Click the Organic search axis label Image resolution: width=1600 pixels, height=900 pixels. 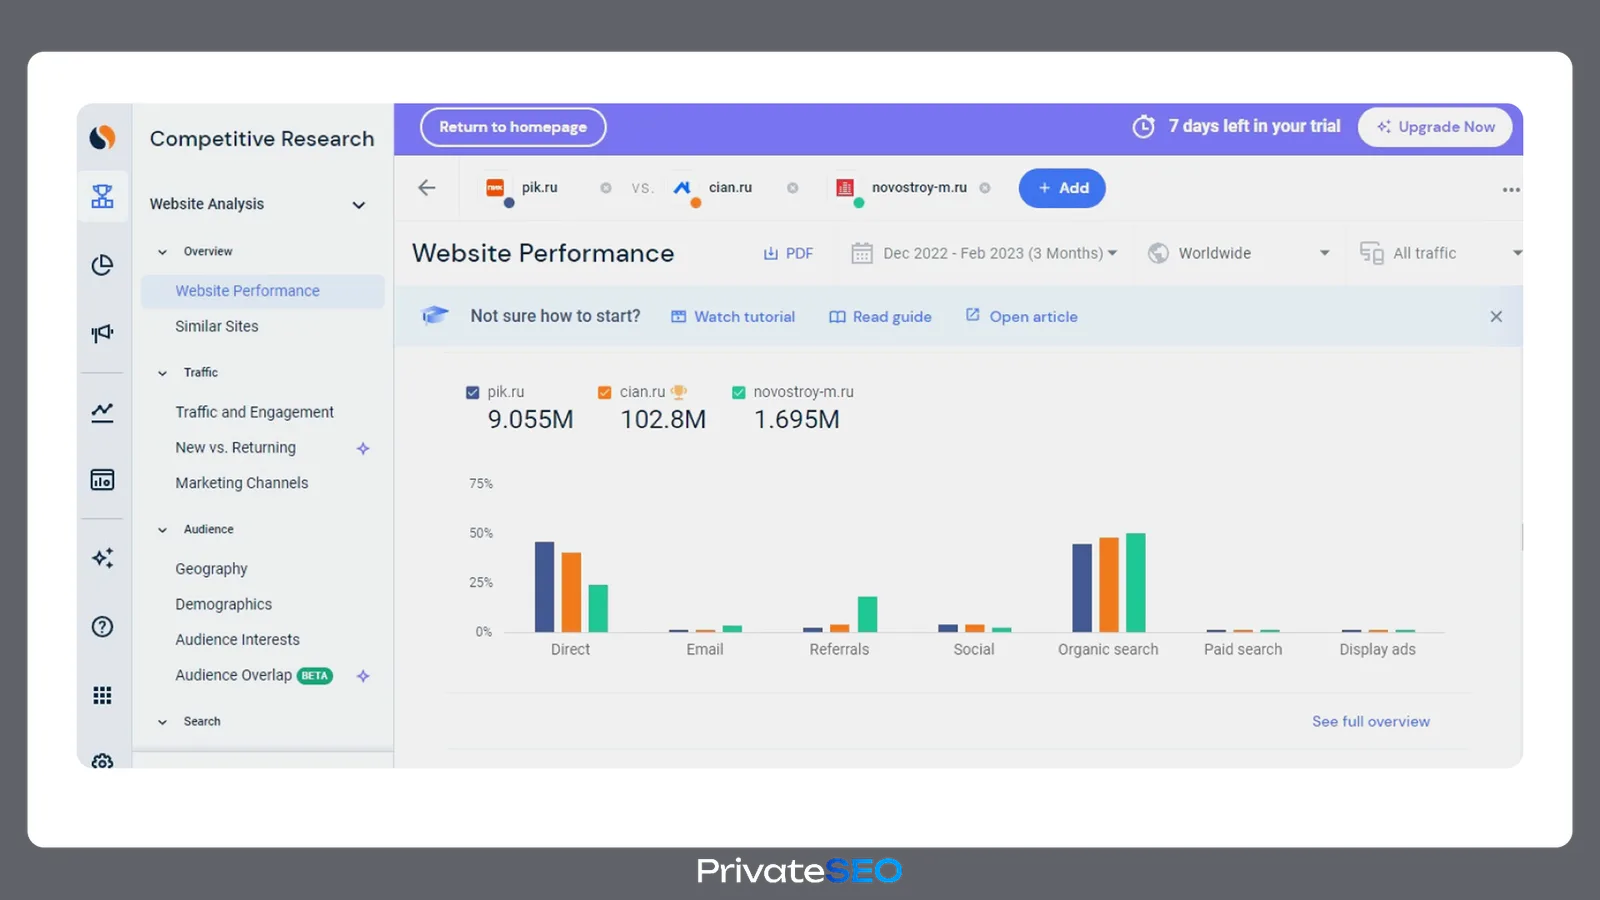(1108, 649)
